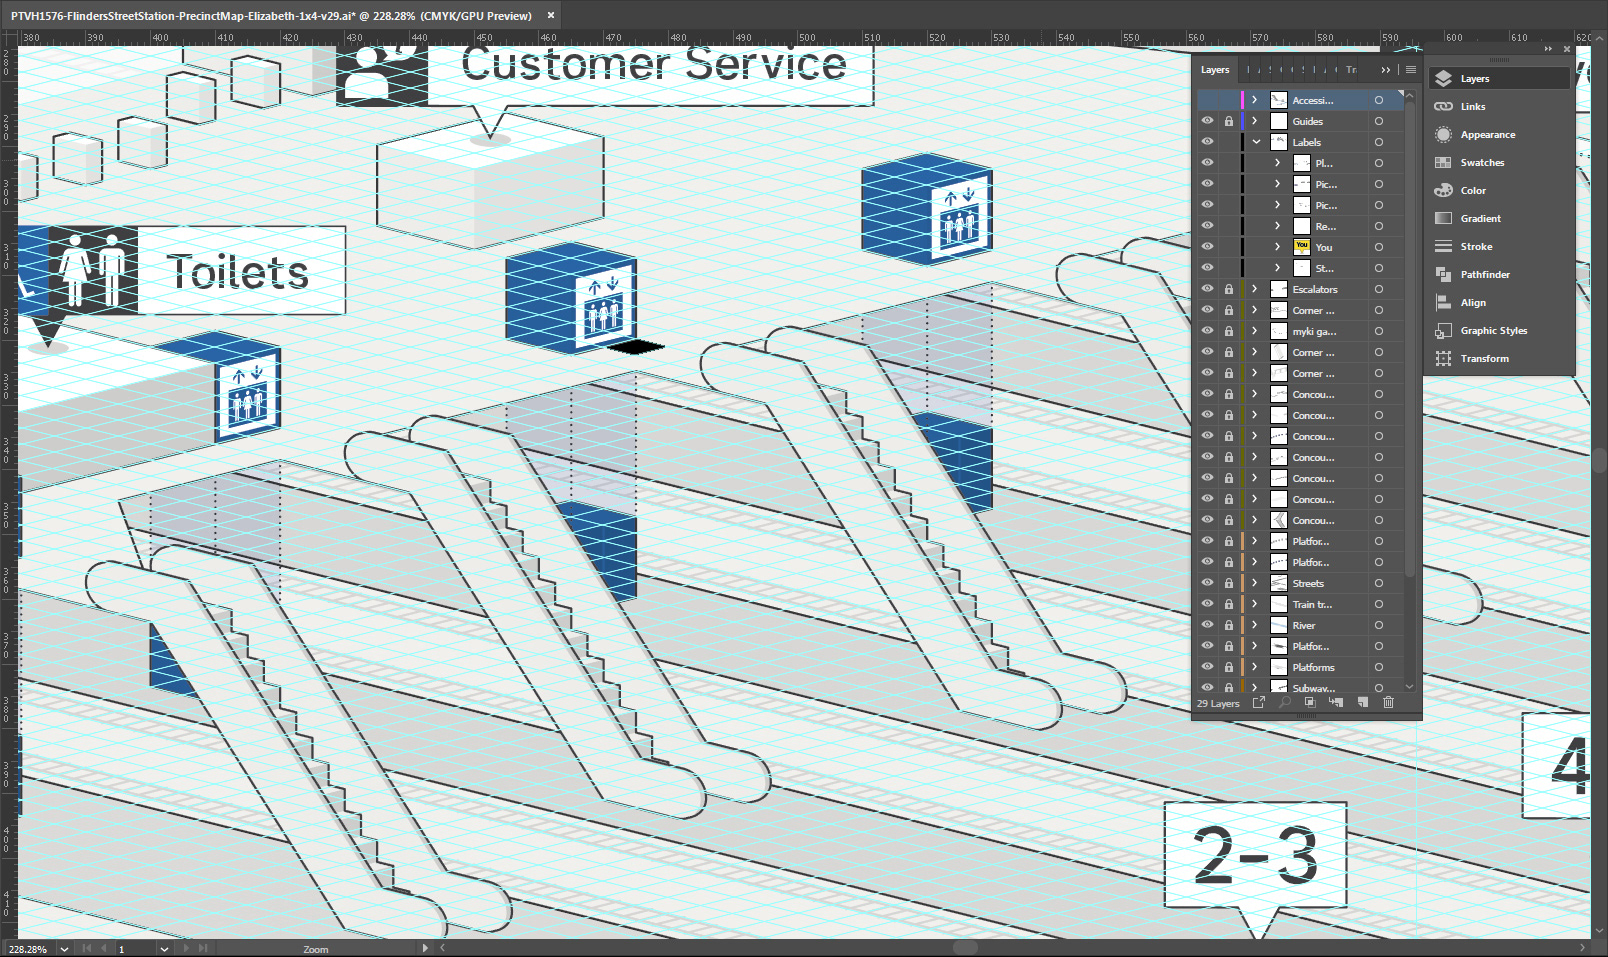The height and width of the screenshot is (957, 1608).
Task: Open the Appearance panel
Action: [1498, 134]
